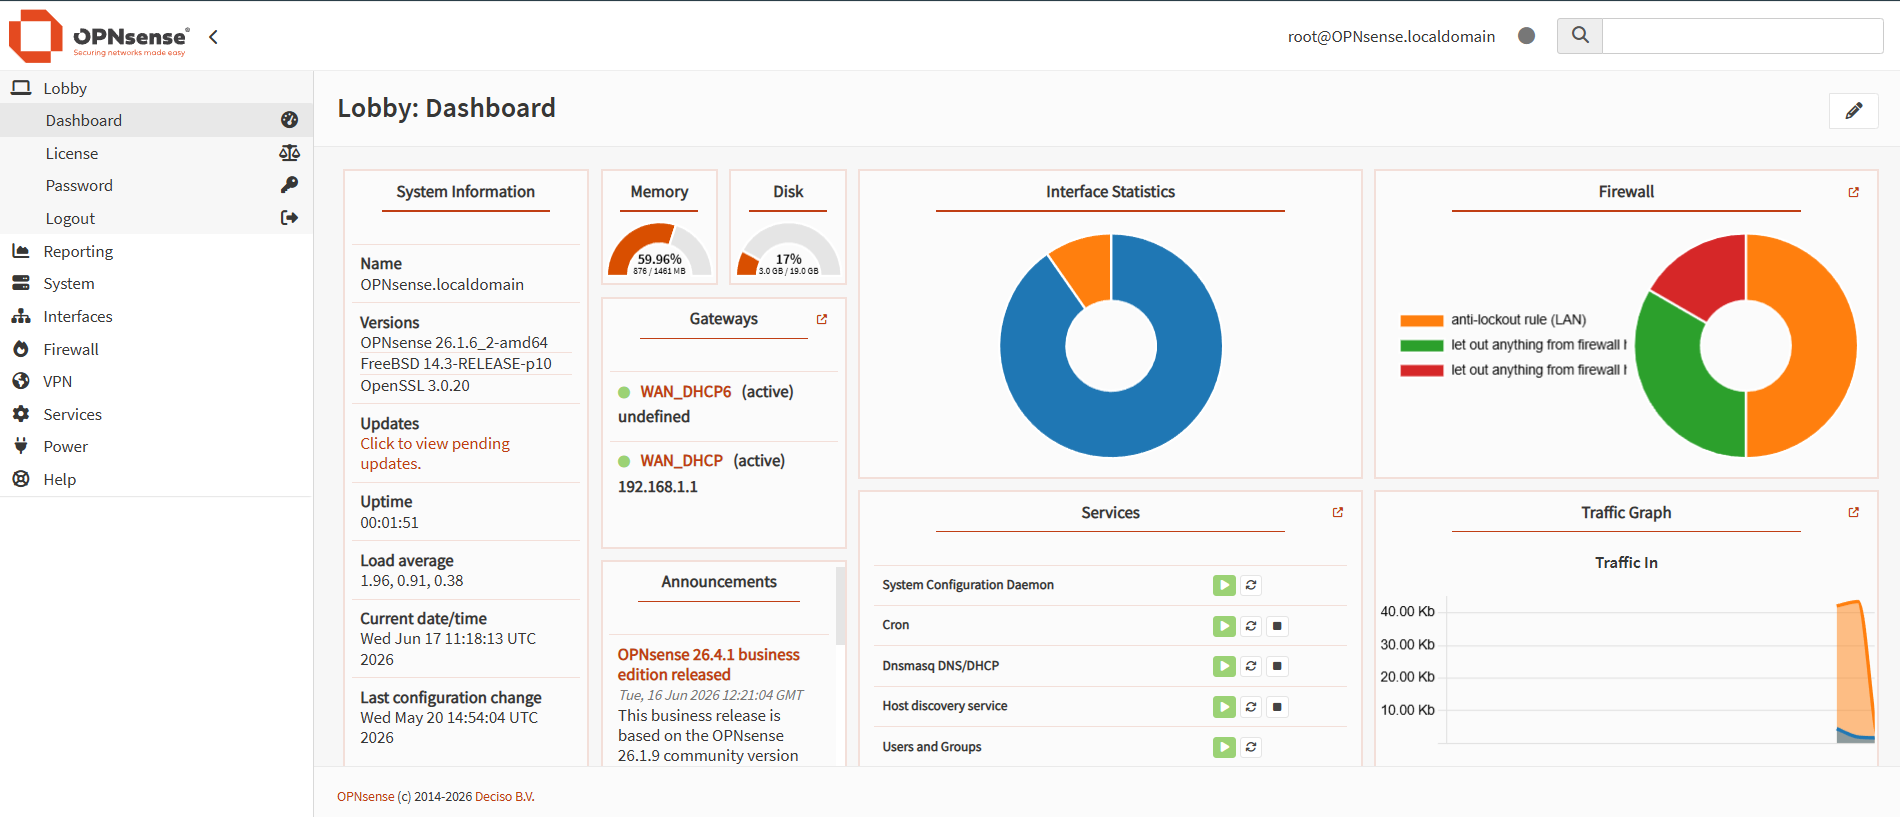The height and width of the screenshot is (817, 1900).
Task: Open the License page
Action: [x=156, y=153]
